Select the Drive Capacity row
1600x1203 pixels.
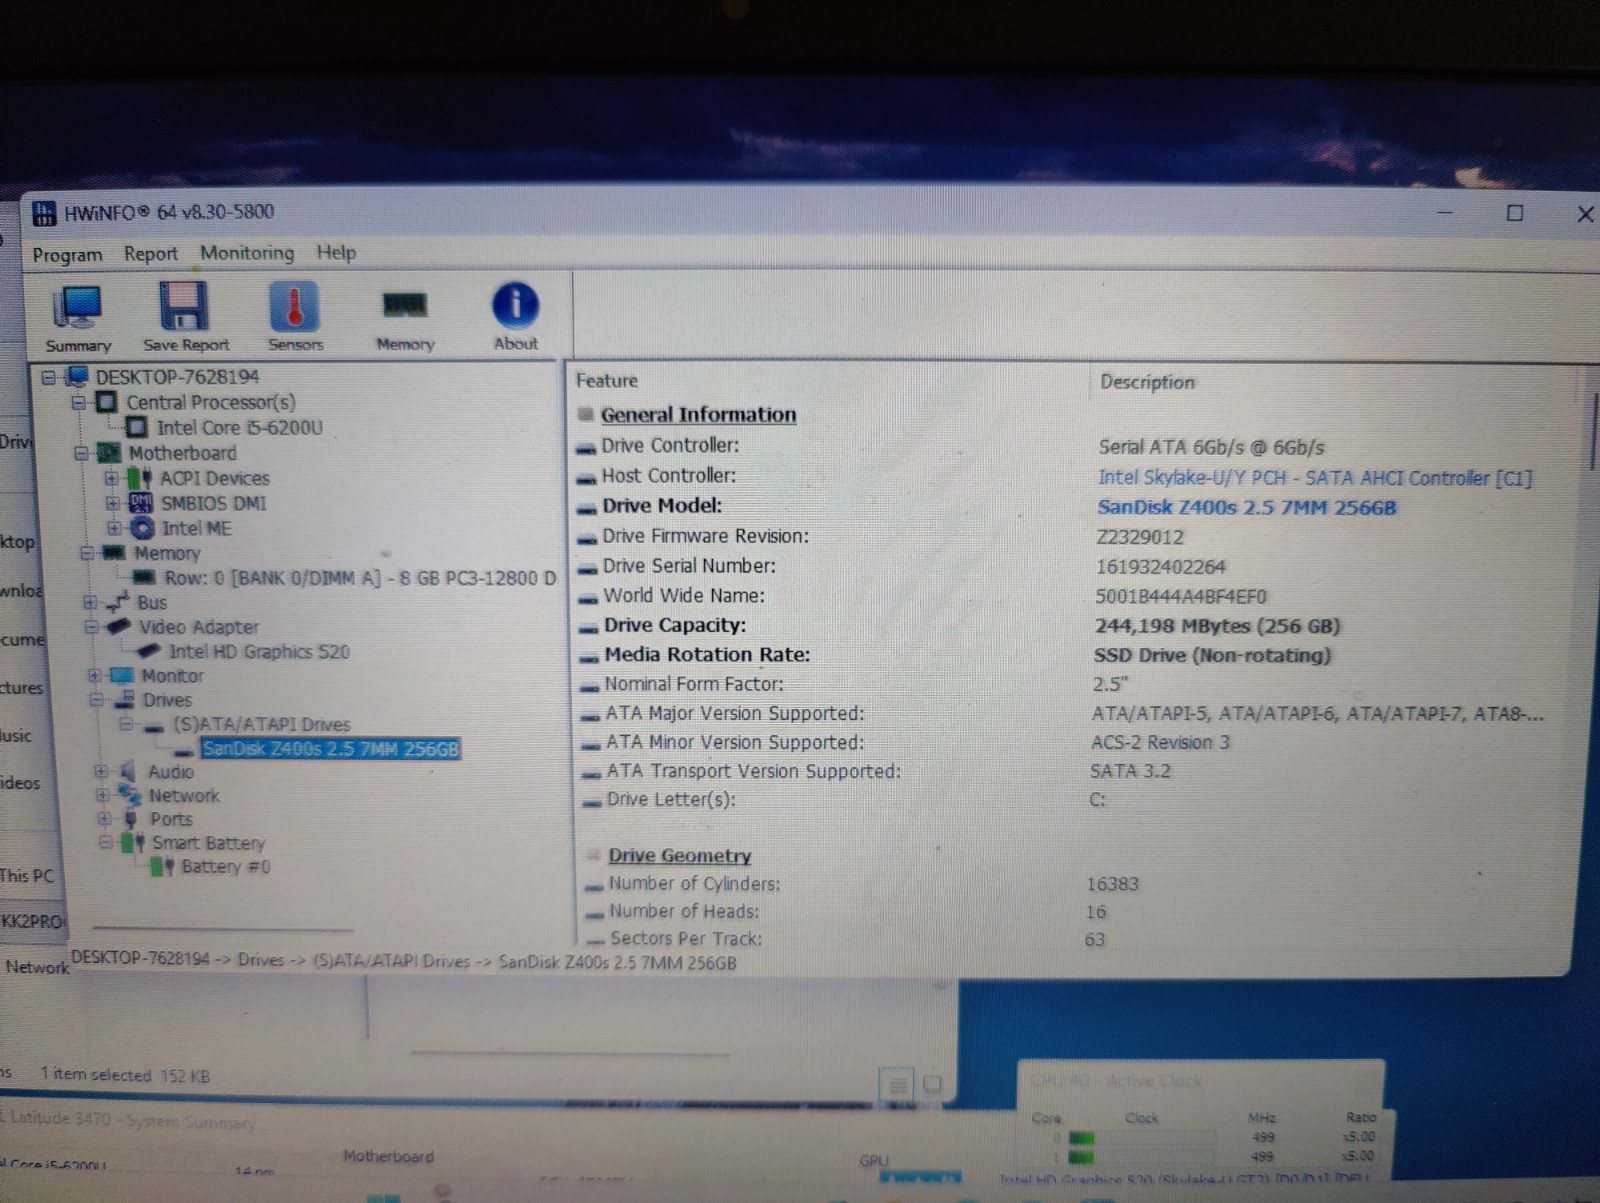click(1060, 626)
